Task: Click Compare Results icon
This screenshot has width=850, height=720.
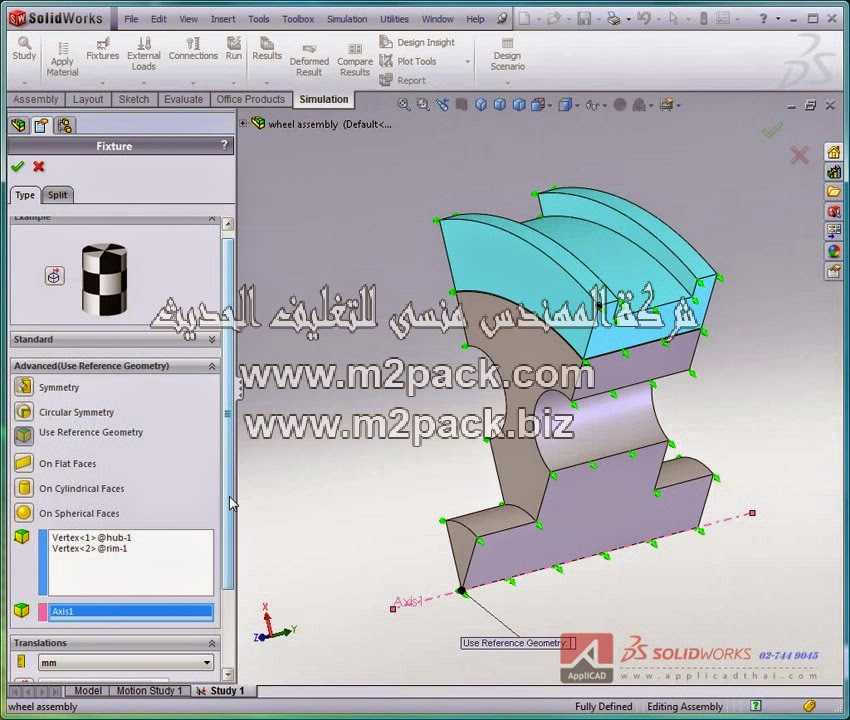Action: coord(355,60)
